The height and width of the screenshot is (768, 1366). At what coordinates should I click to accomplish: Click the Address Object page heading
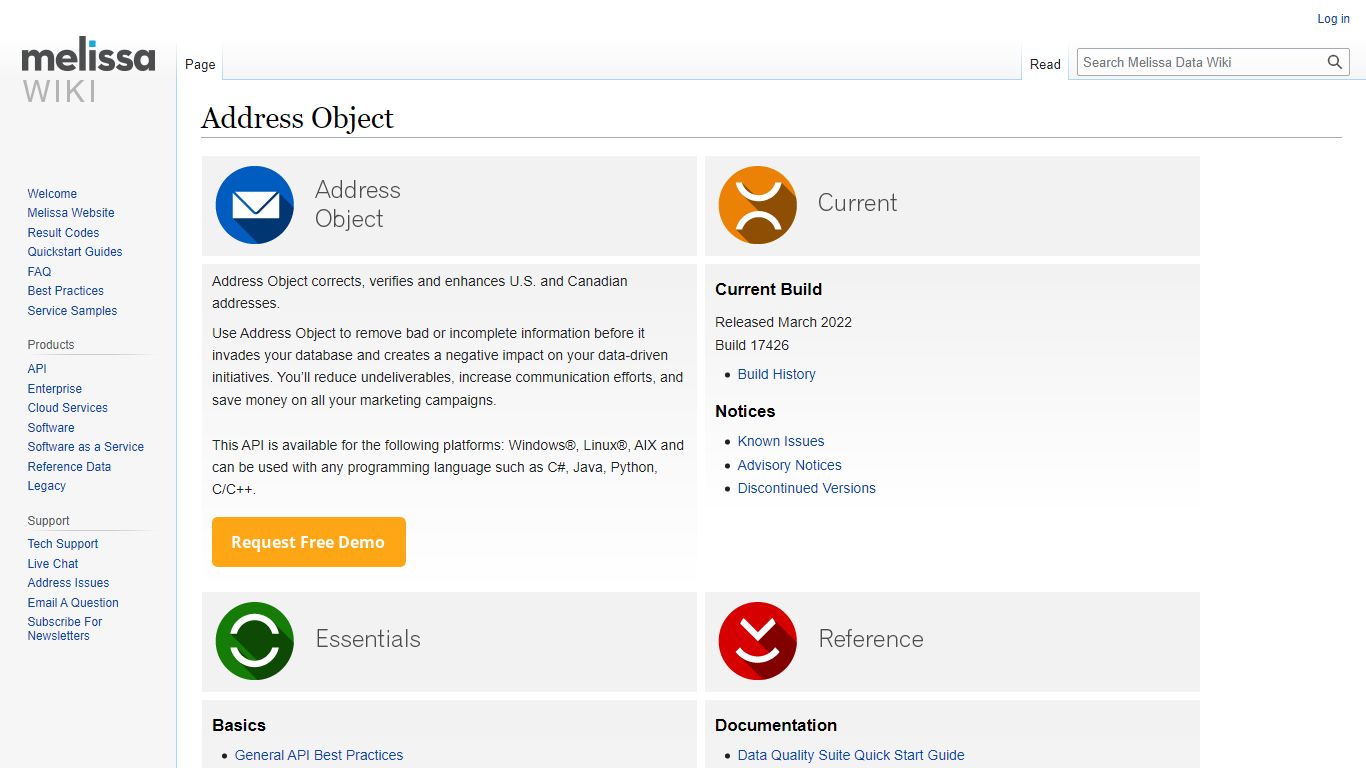tap(297, 118)
